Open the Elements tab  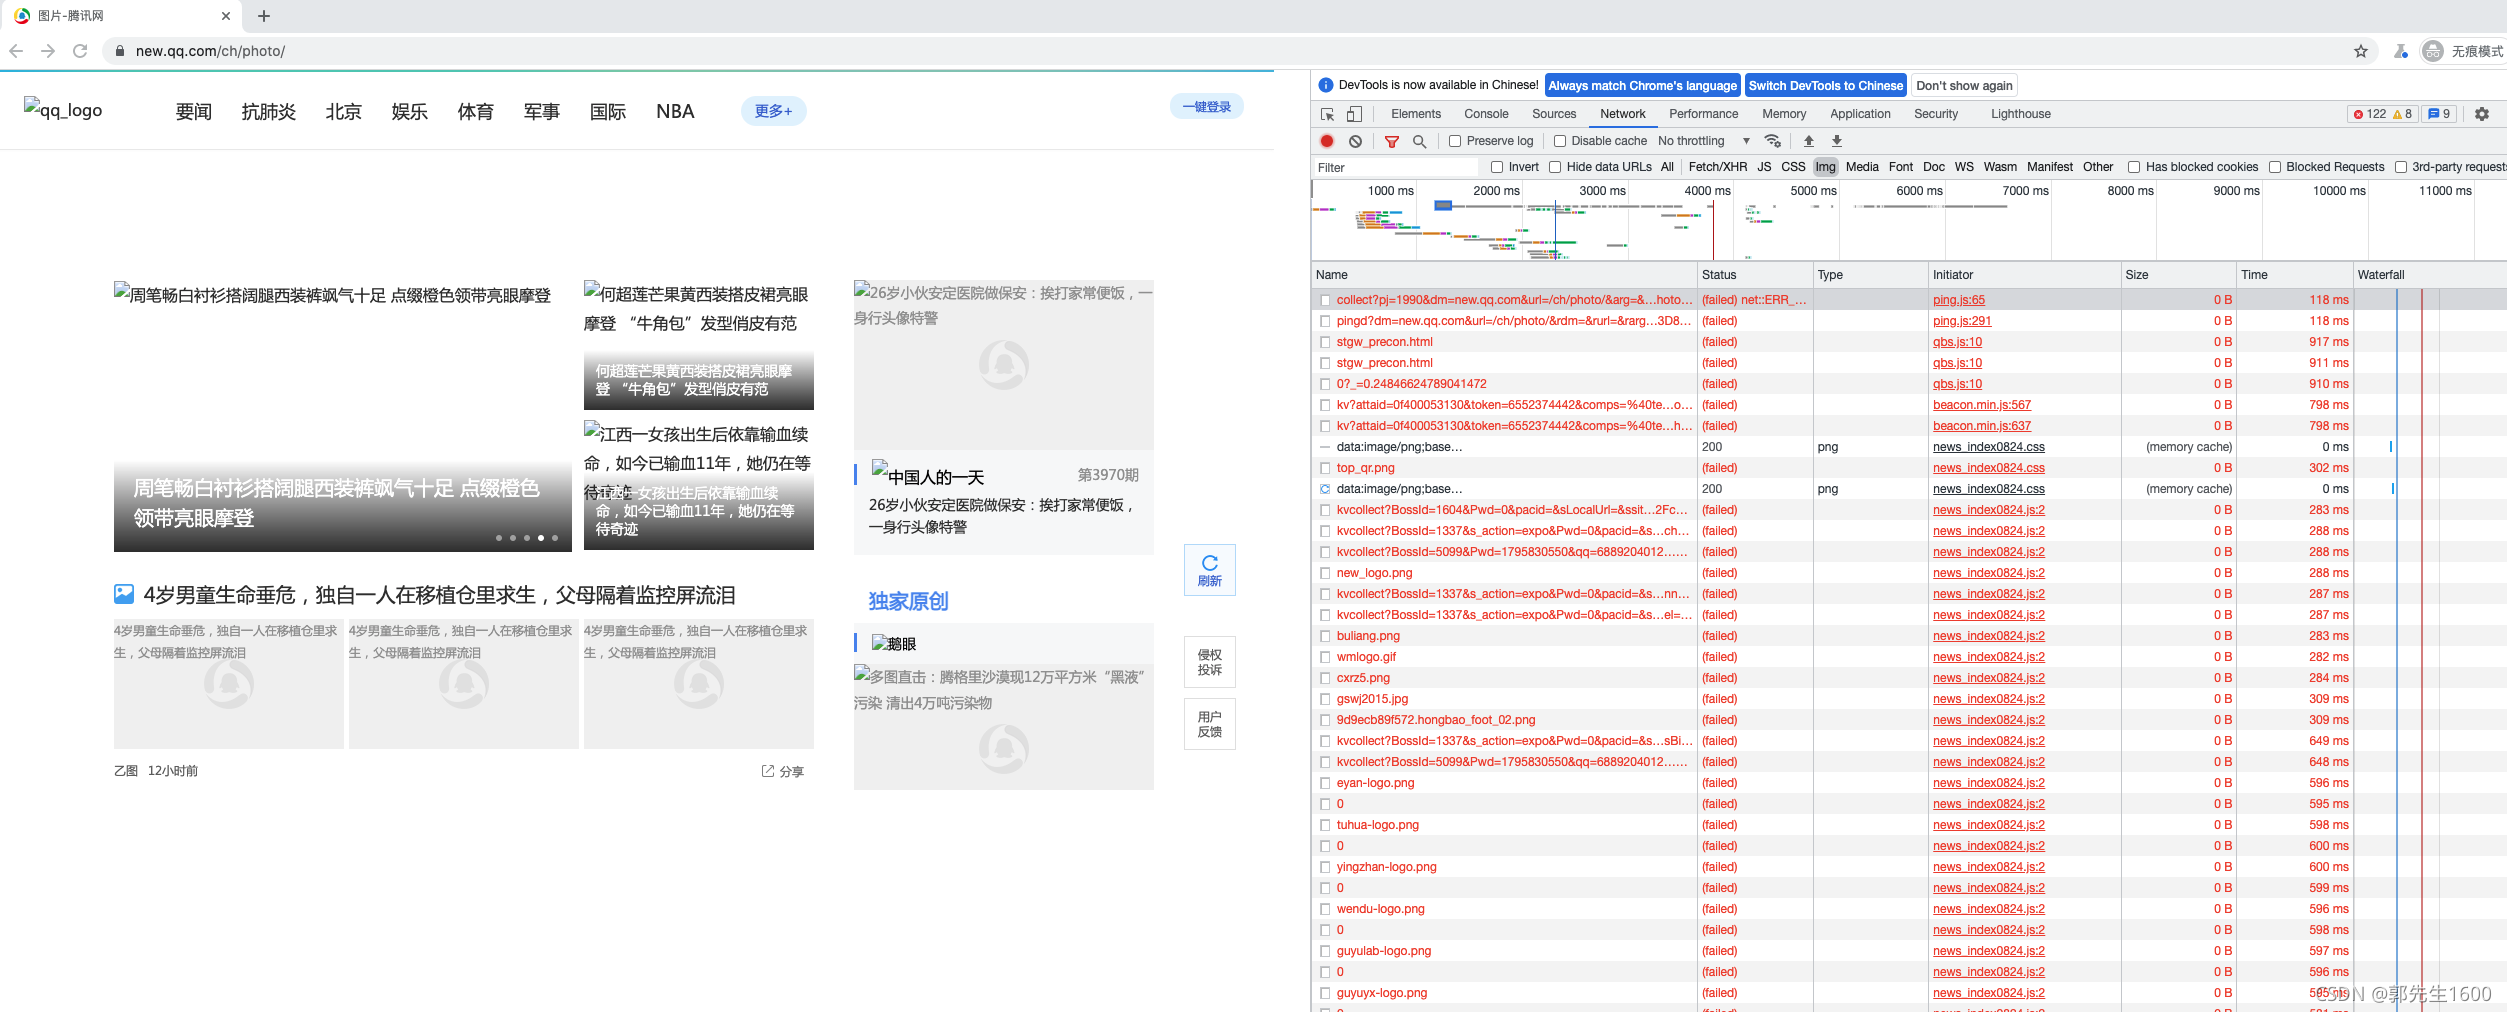(1416, 114)
